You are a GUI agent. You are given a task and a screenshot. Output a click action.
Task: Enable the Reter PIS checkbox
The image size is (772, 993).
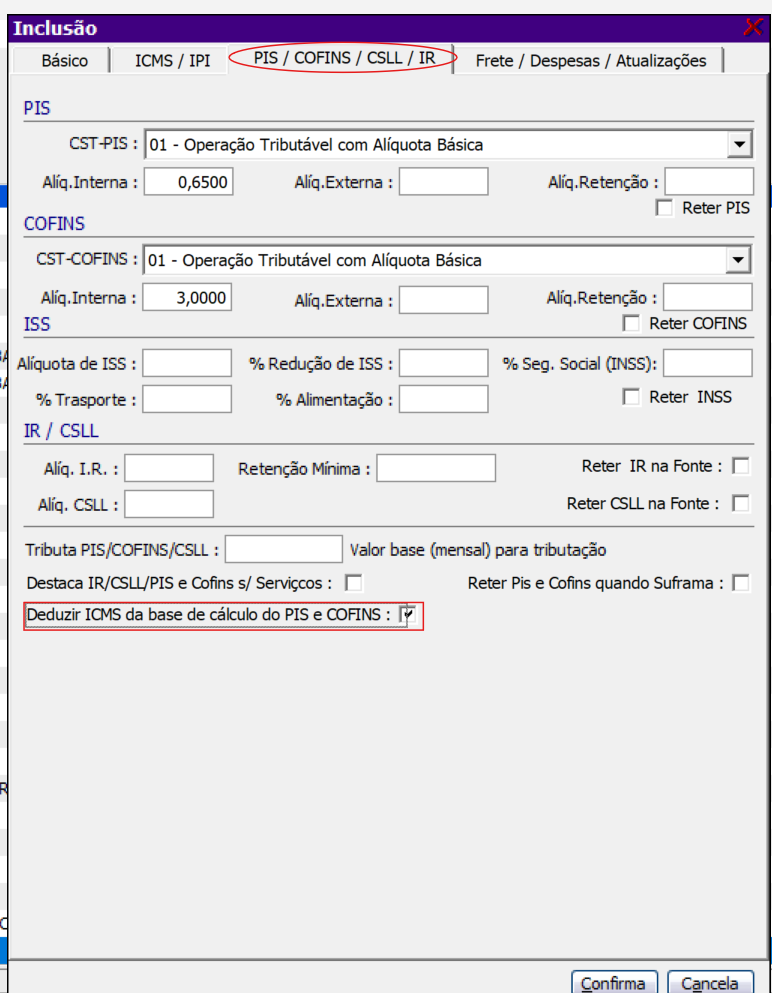click(x=664, y=208)
